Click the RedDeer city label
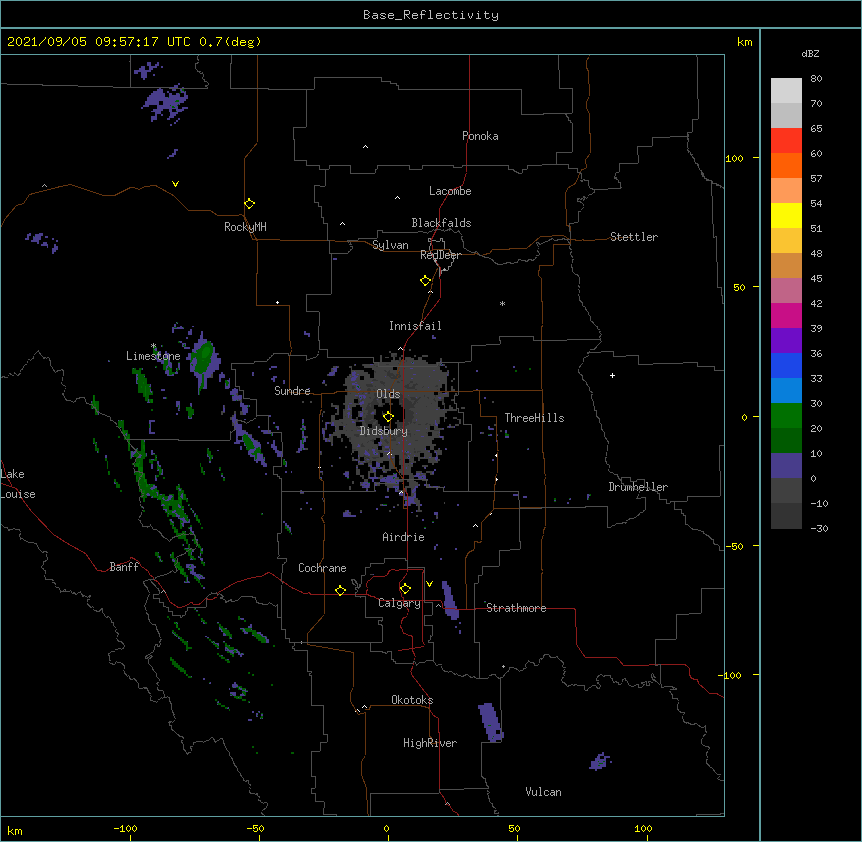This screenshot has height=842, width=862. click(440, 255)
